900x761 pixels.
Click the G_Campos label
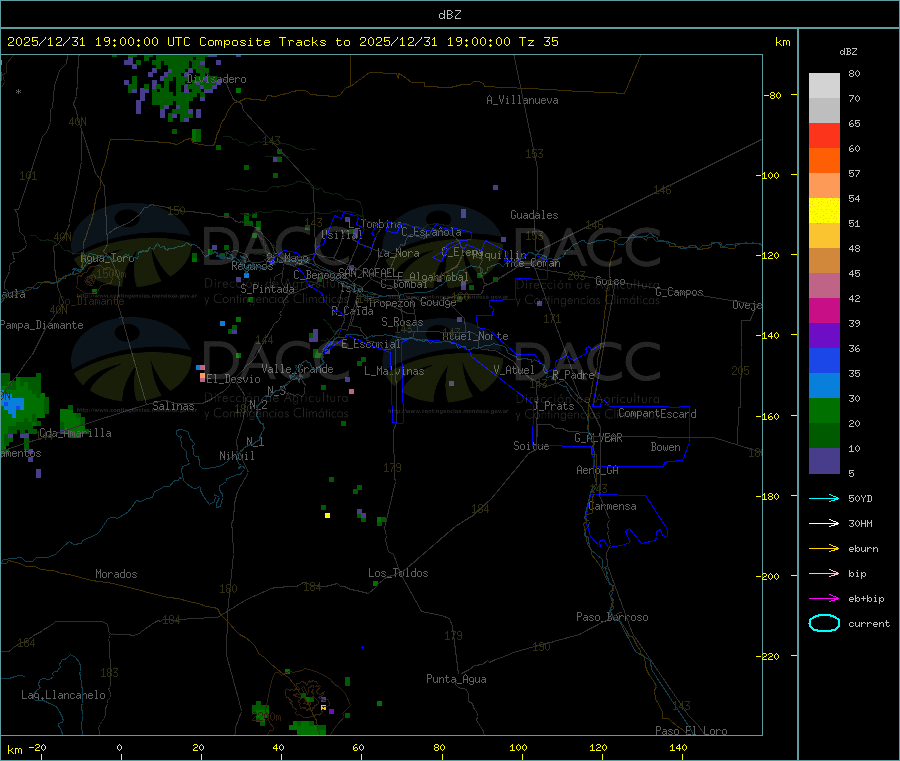click(x=680, y=292)
